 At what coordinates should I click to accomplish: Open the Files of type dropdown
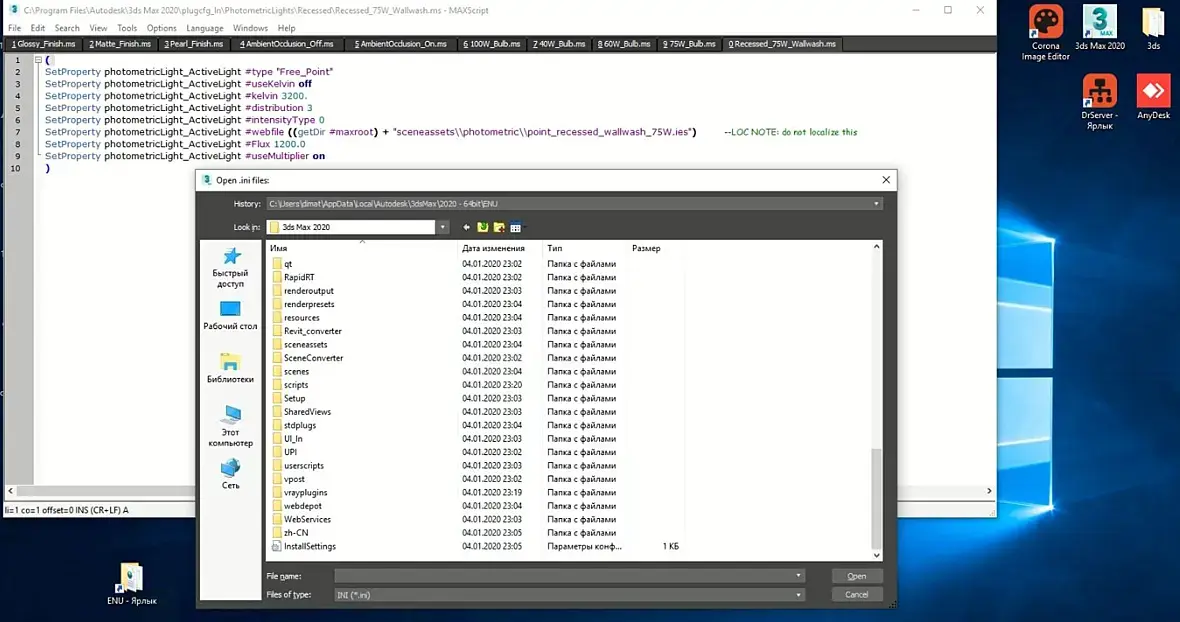(798, 595)
